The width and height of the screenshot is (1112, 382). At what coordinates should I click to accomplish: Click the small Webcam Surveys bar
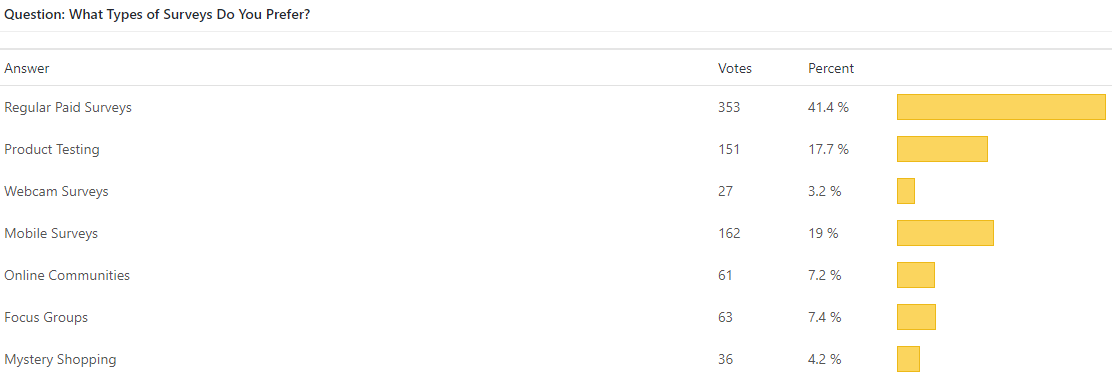[906, 191]
